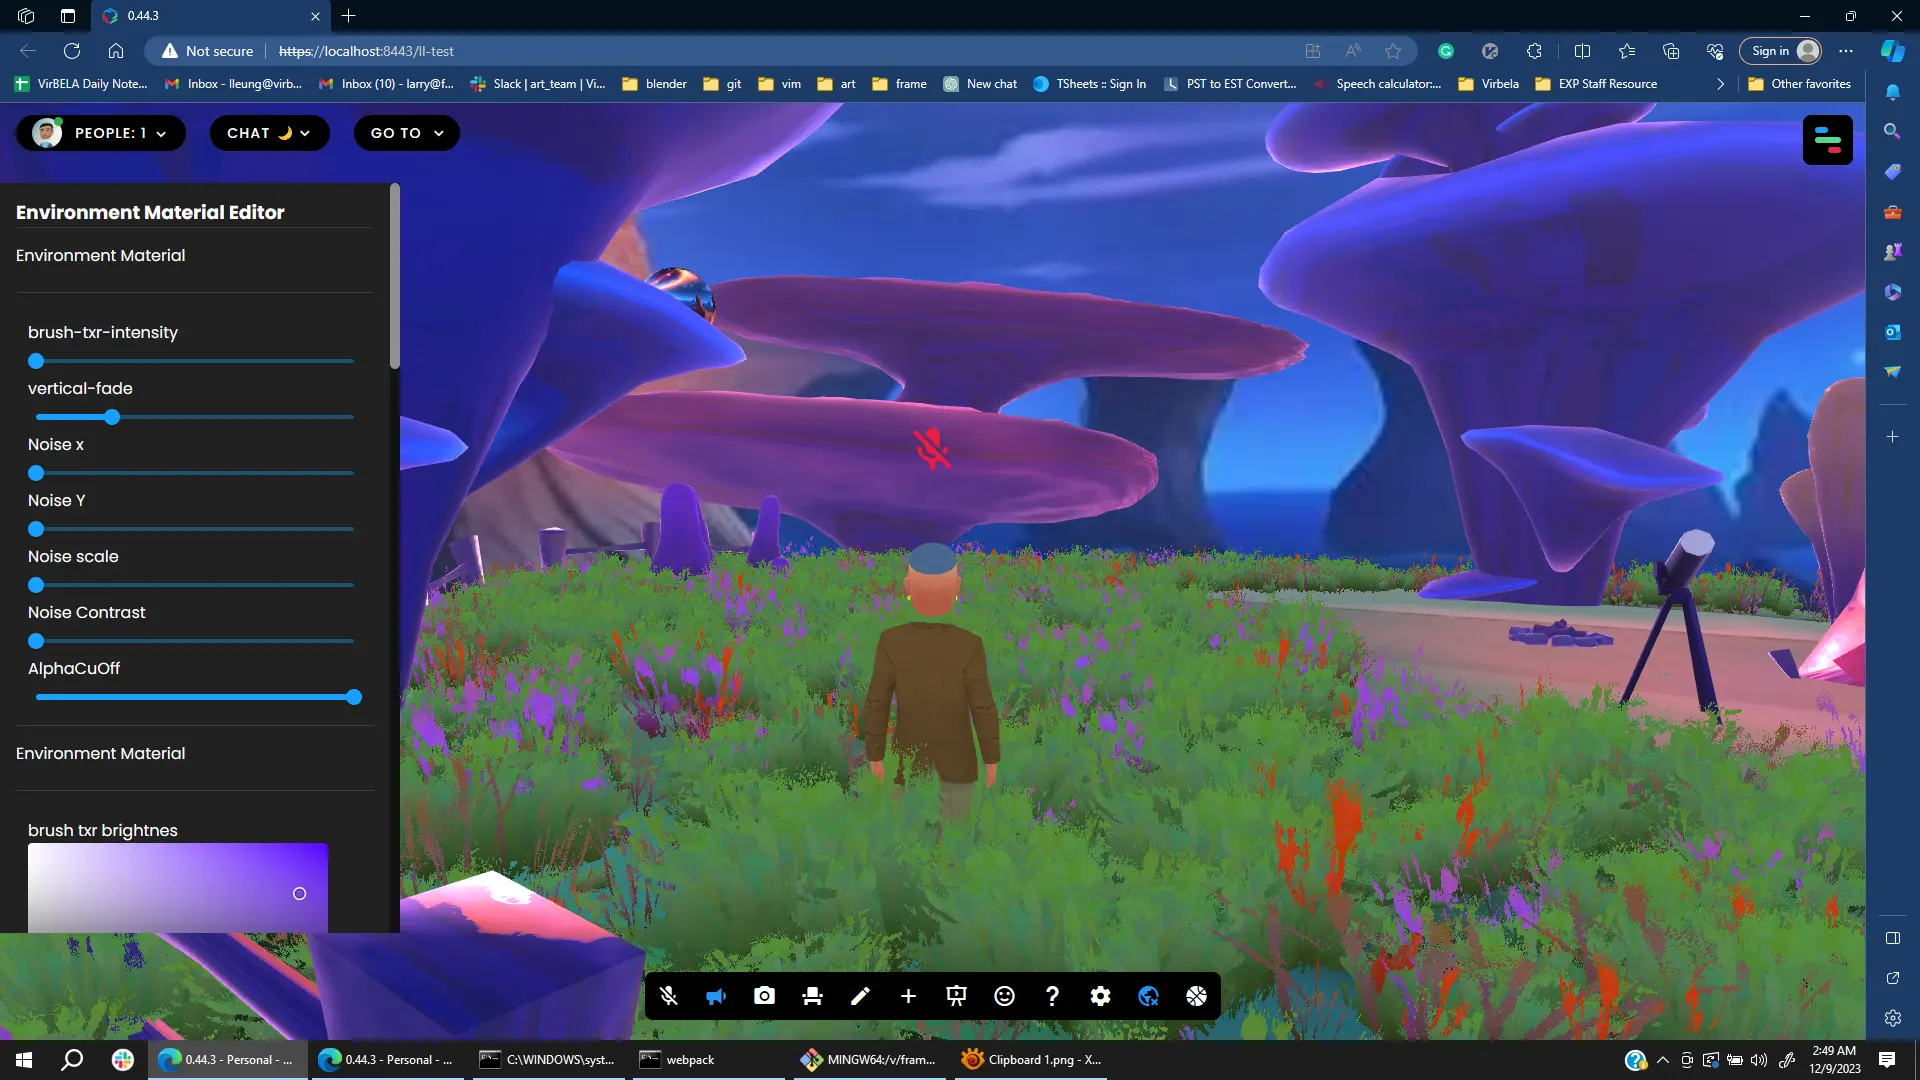Click the plus add-object icon
Image resolution: width=1920 pixels, height=1080 pixels.
click(908, 996)
